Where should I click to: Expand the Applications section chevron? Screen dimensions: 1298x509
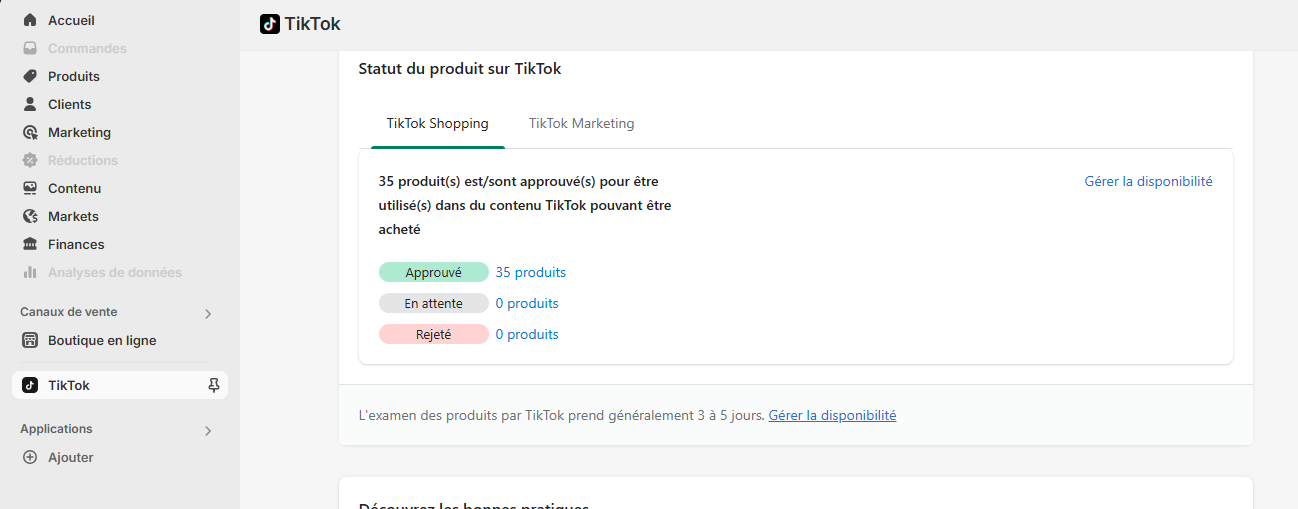(208, 430)
